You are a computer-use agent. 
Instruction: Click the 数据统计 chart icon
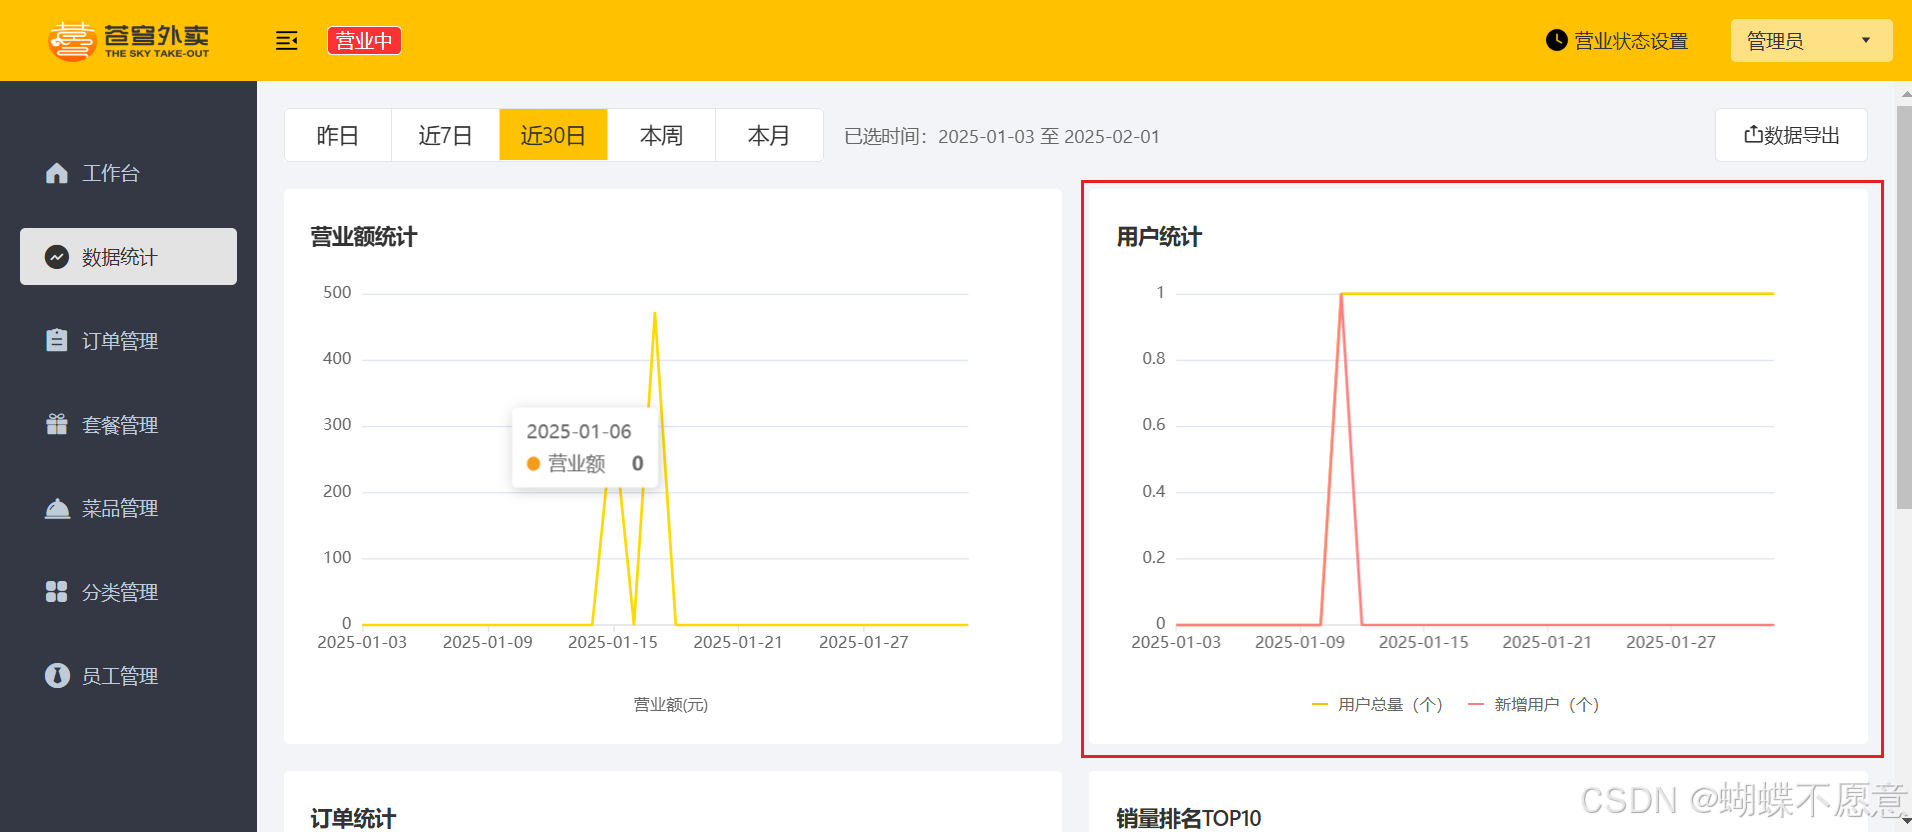57,257
